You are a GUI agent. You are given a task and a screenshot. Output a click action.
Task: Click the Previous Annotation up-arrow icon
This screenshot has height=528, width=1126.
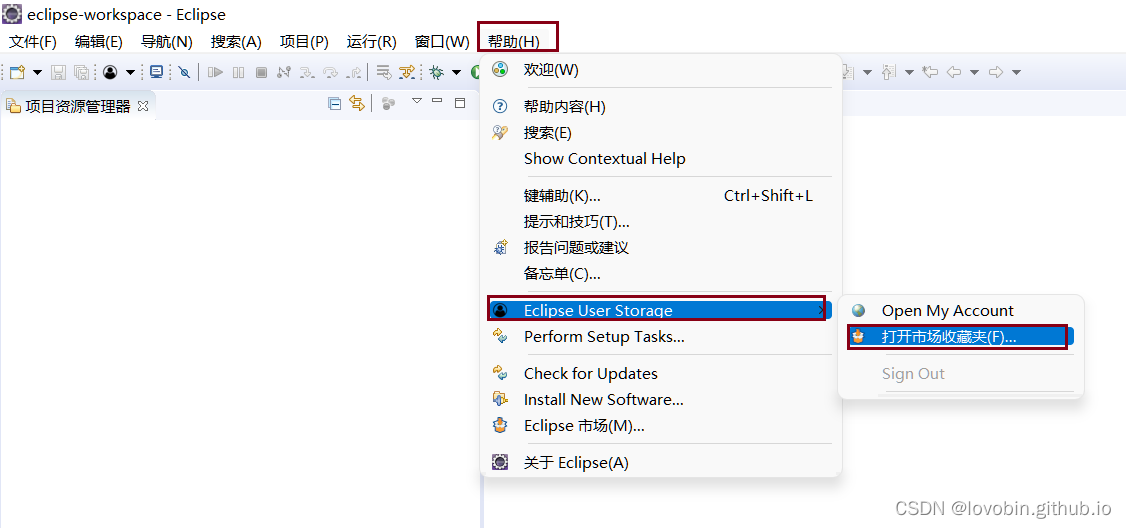pos(889,72)
